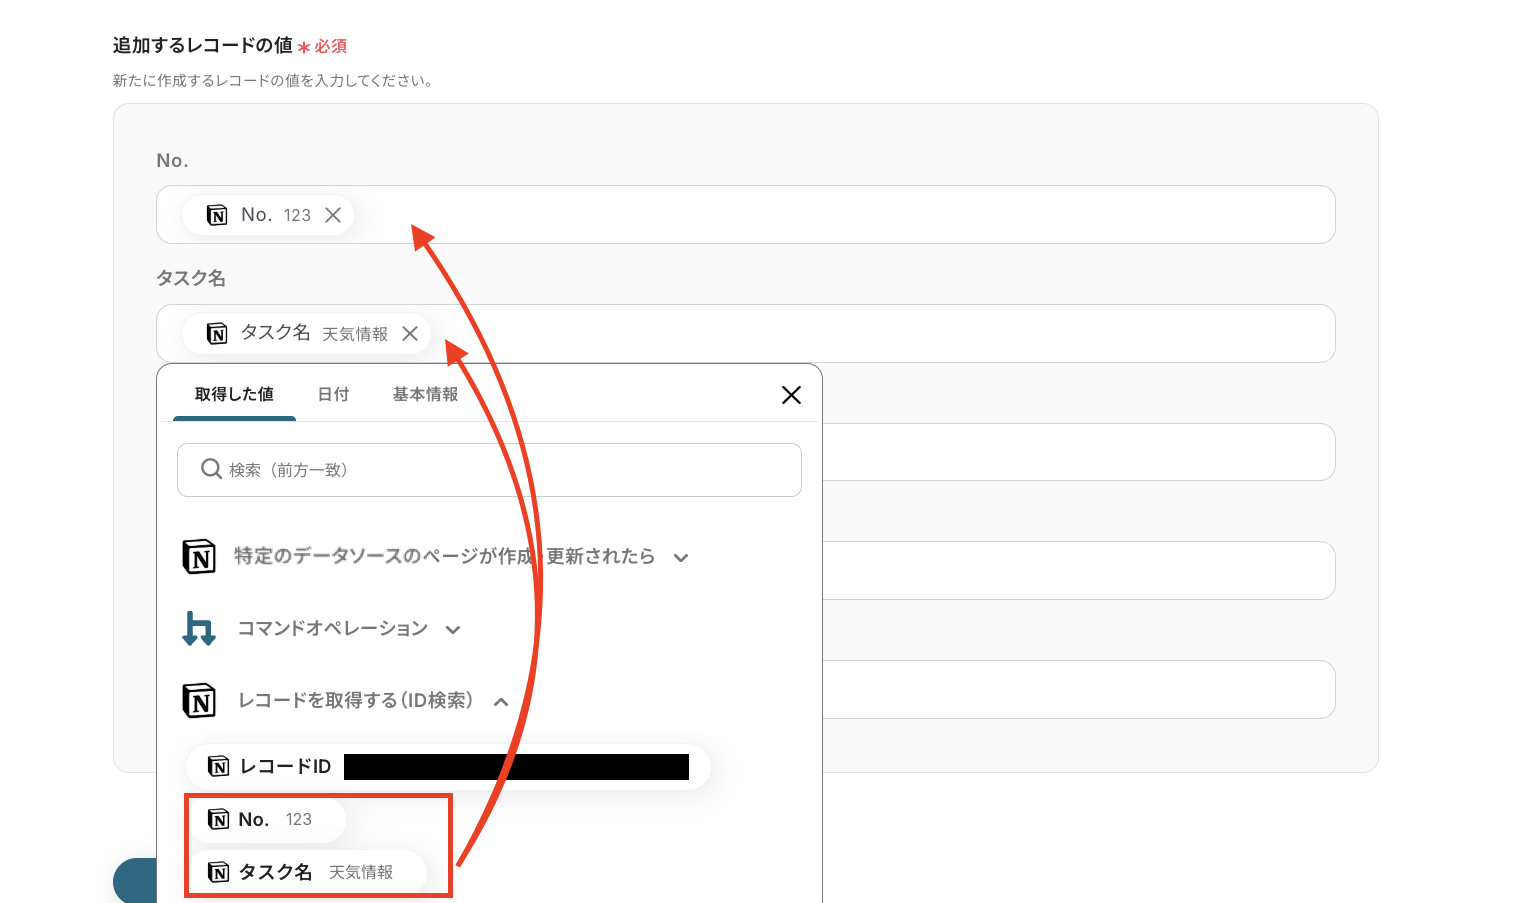Focus the 検索(前方一致) search field
The height and width of the screenshot is (903, 1530).
(489, 470)
